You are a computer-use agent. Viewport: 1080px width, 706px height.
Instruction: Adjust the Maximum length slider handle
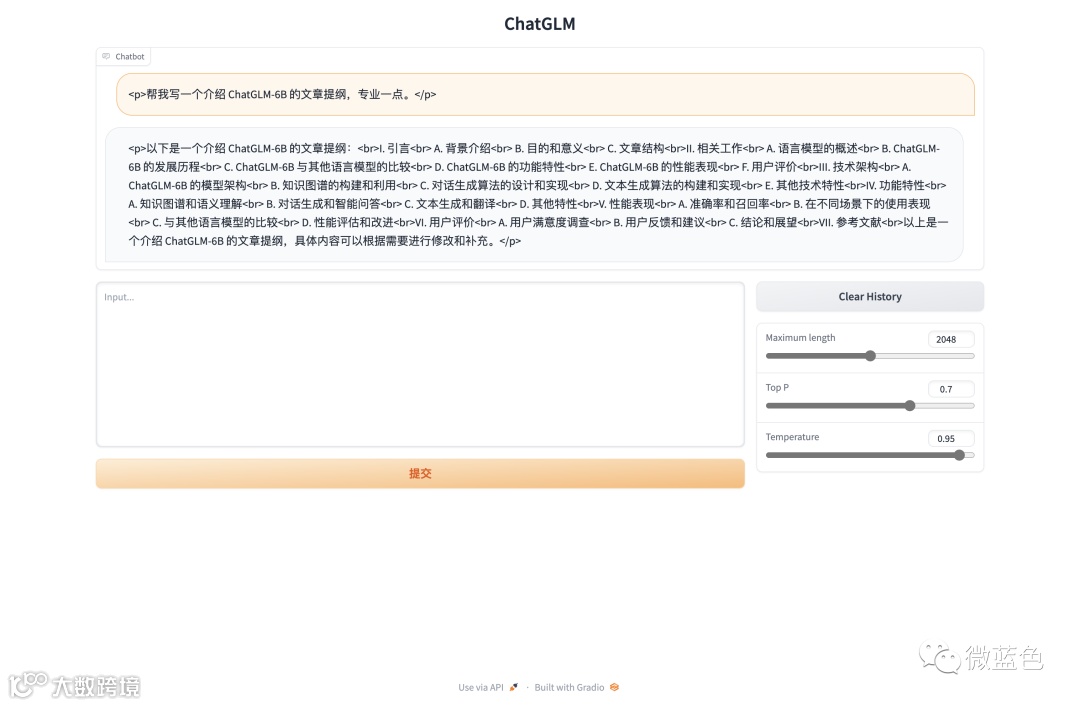point(871,356)
